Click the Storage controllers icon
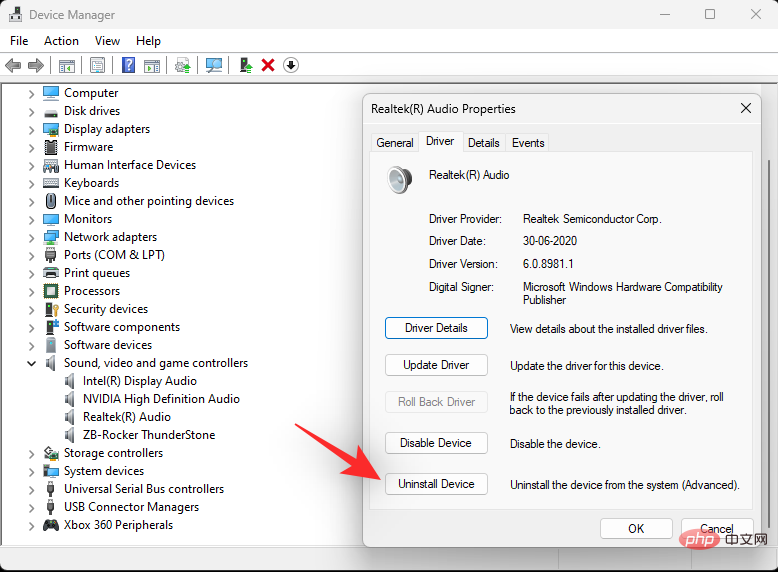 point(51,453)
